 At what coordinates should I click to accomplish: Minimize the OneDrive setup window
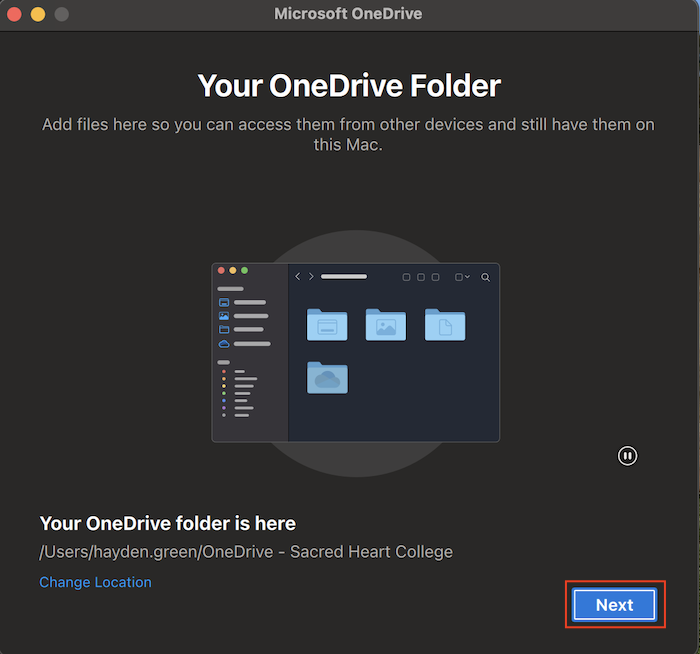(x=38, y=14)
